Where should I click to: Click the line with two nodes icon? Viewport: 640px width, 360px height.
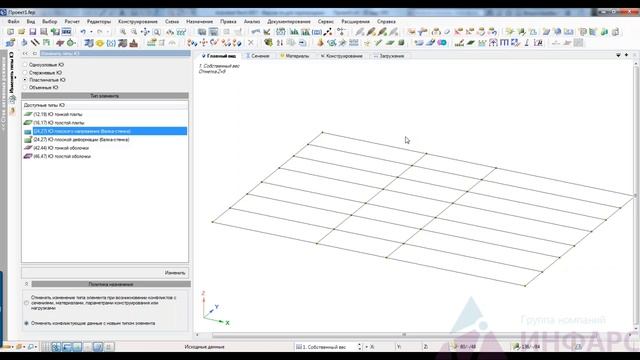(327, 31)
